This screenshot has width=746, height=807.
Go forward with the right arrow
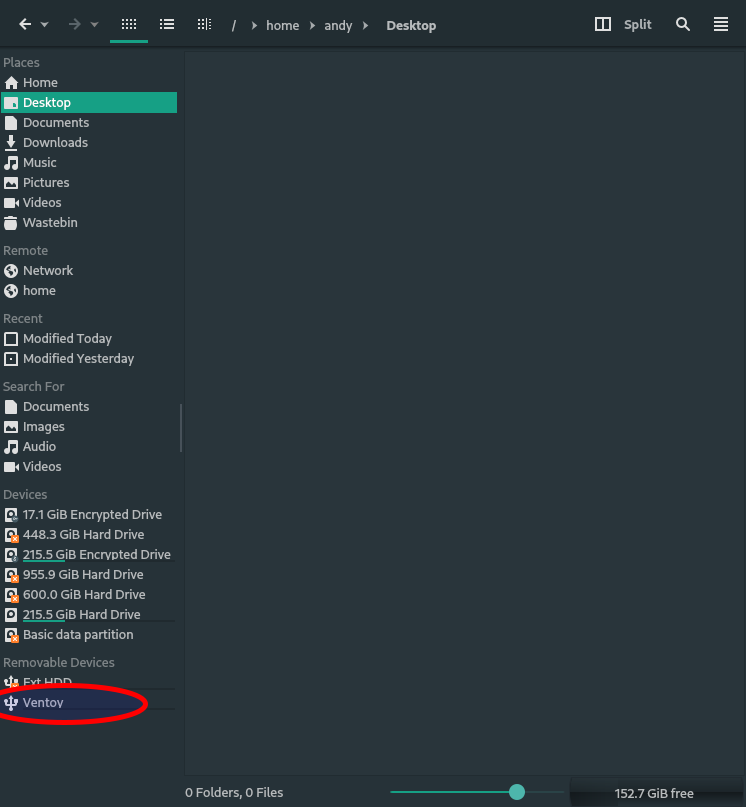coord(75,24)
